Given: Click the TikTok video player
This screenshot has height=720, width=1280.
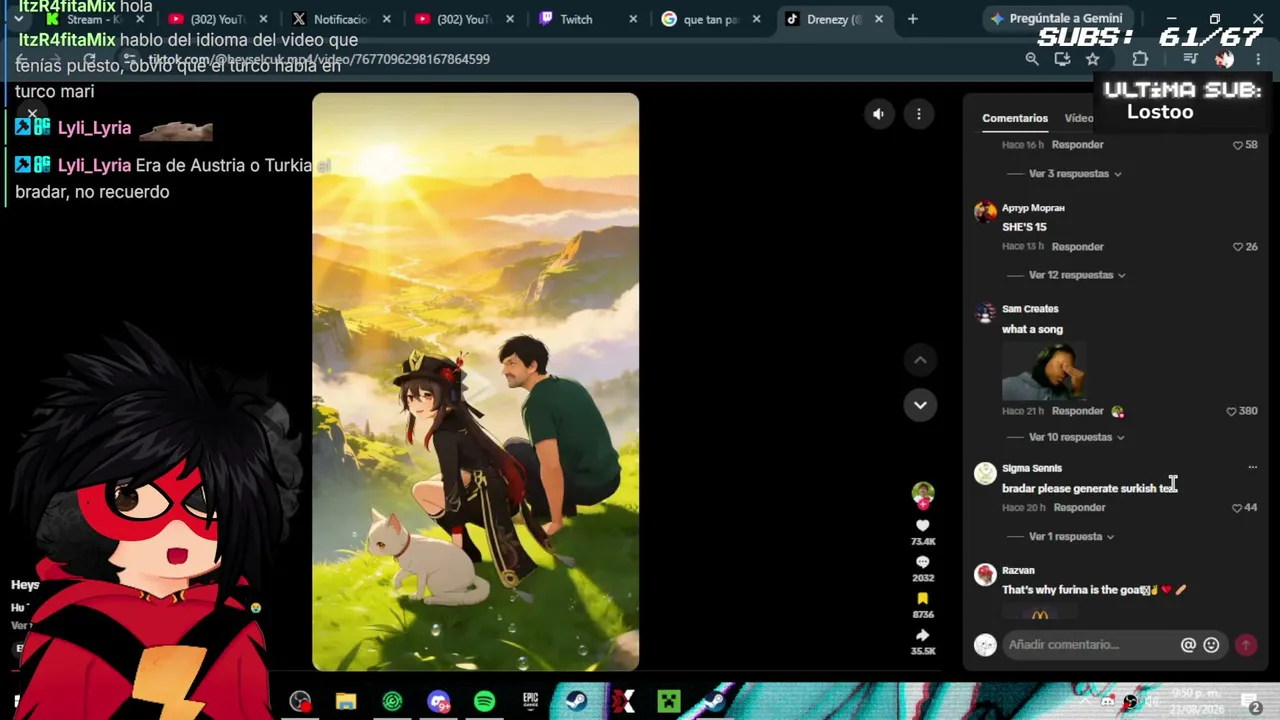Looking at the screenshot, I should pos(475,382).
